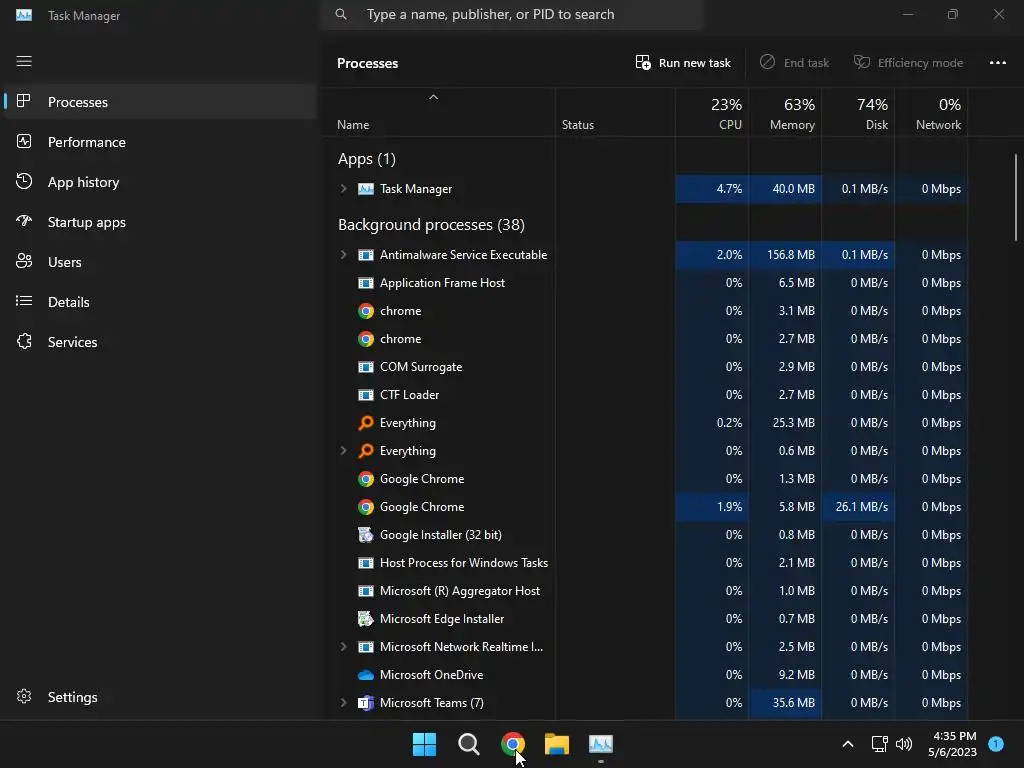Open clock and date 4:35 PM
The image size is (1024, 768).
[952, 744]
